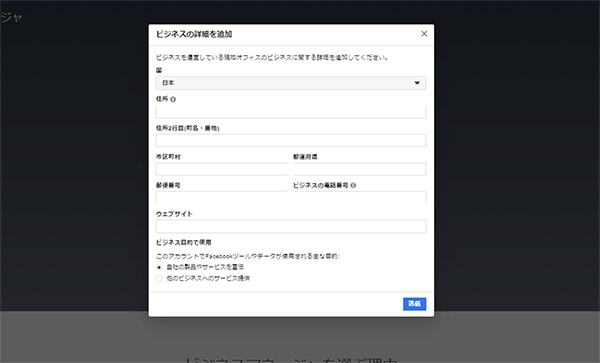Select 自社の製品やサービスを宣伝 radio option

click(x=159, y=267)
